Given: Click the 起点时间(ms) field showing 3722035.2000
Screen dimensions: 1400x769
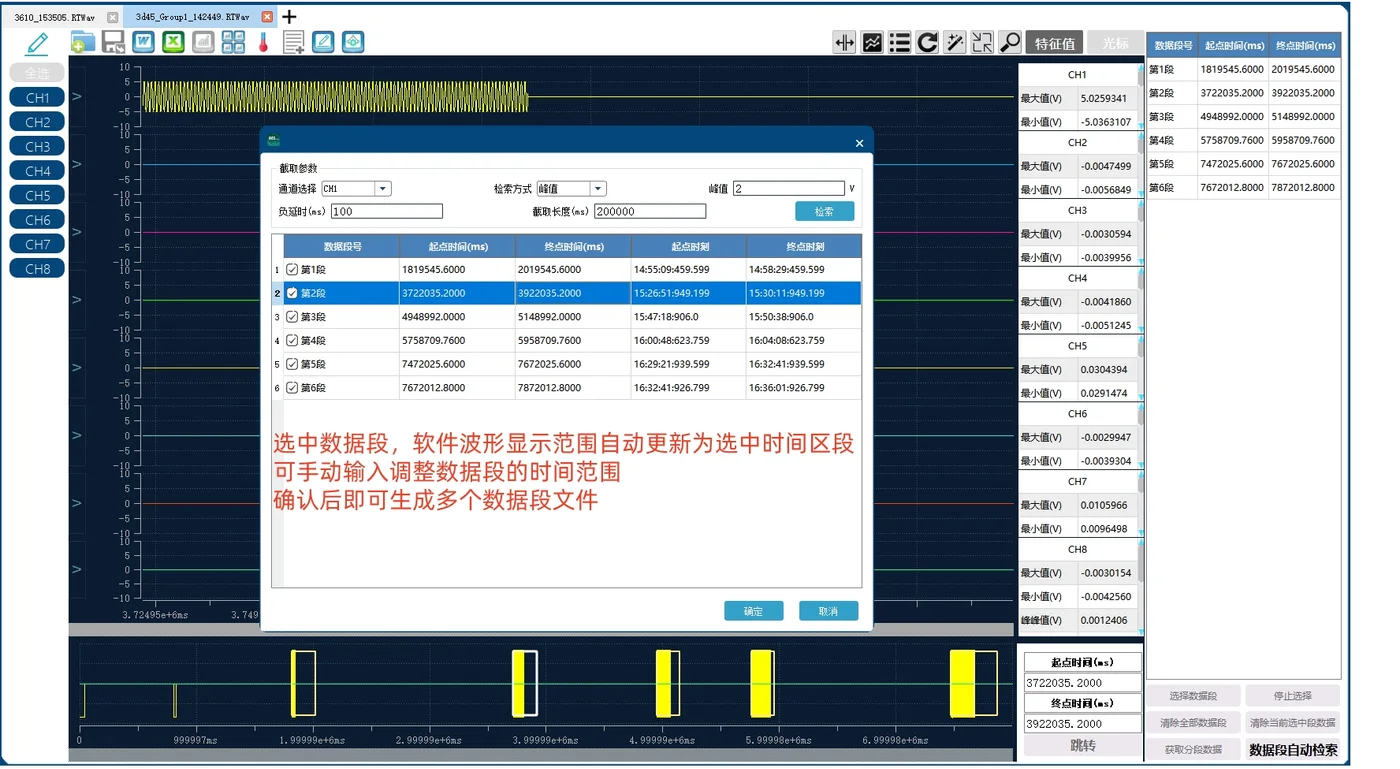Looking at the screenshot, I should click(1083, 682).
